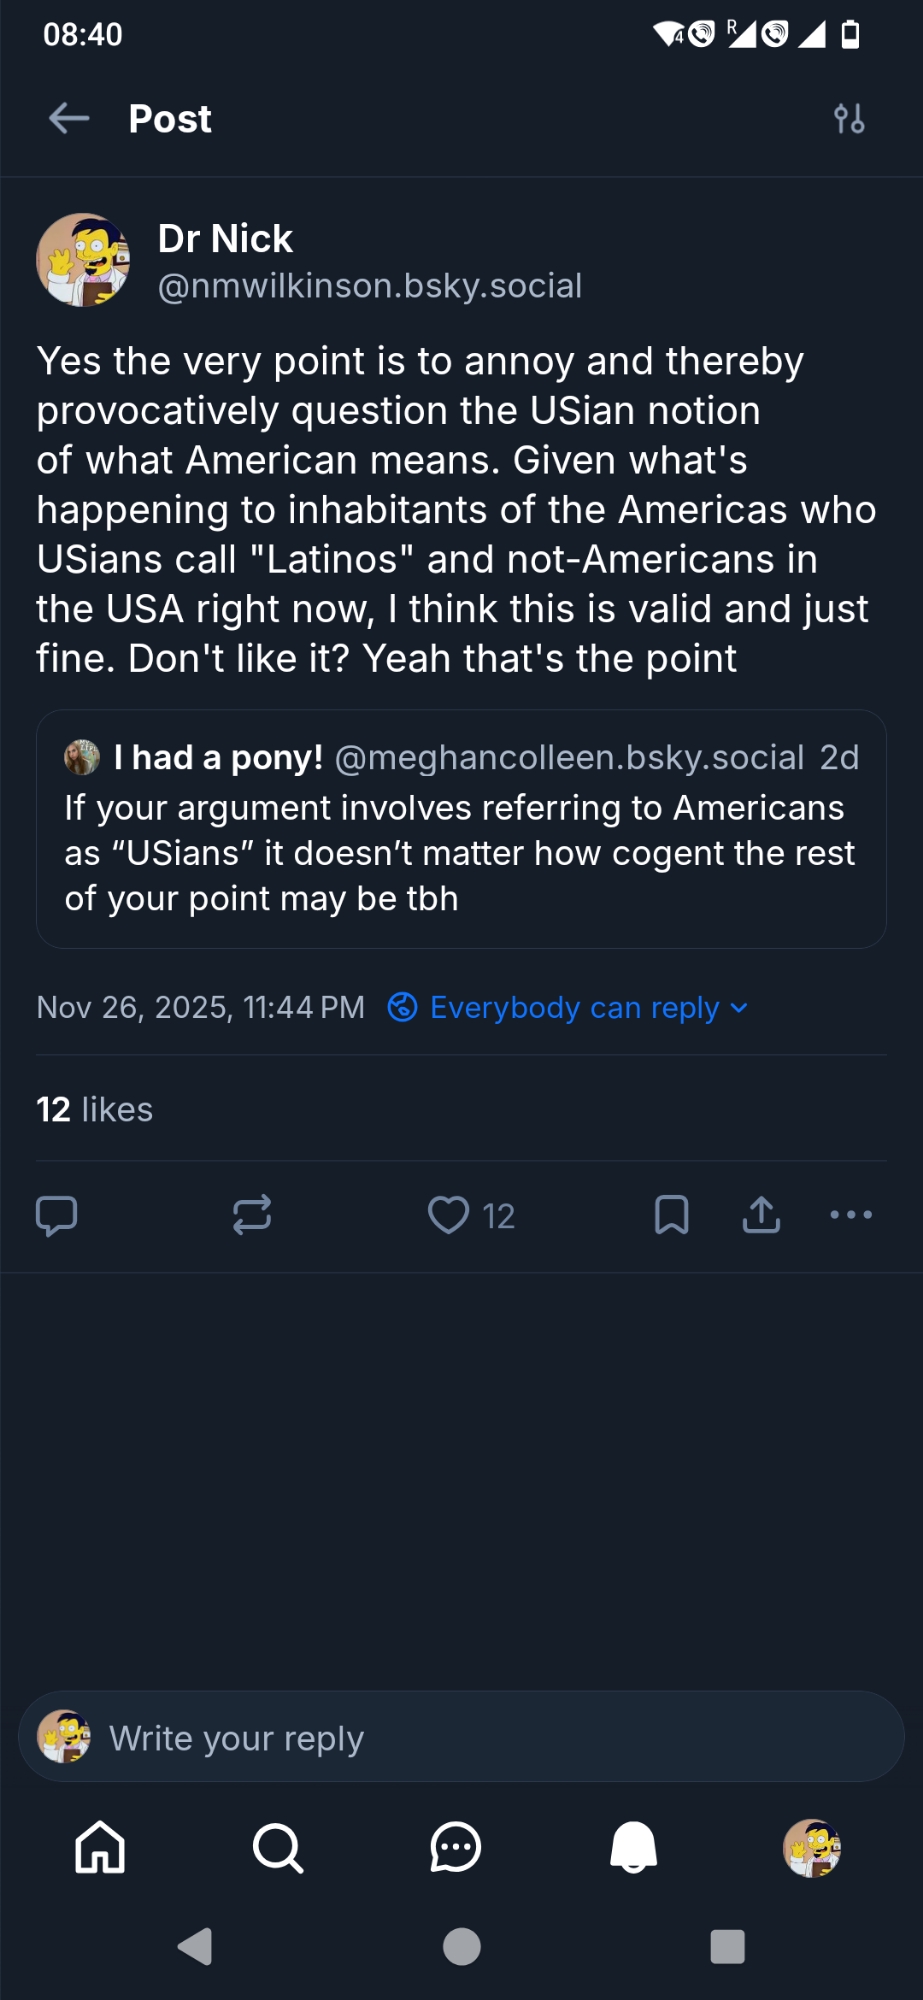The image size is (923, 2000).
Task: Like the post with the heart icon
Action: click(x=449, y=1215)
